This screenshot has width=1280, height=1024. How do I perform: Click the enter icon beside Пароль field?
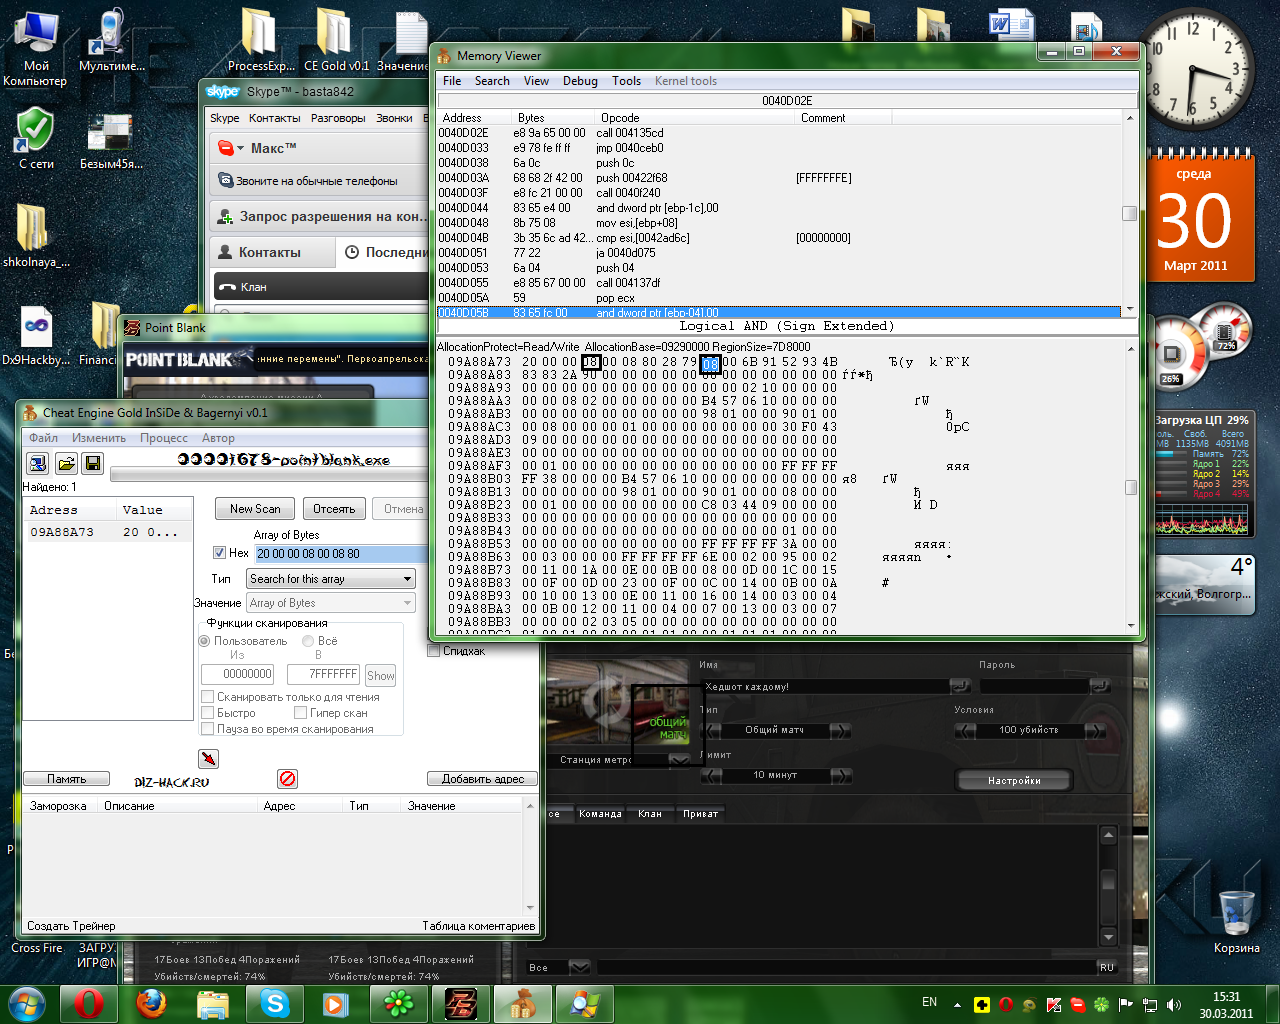pyautogui.click(x=1100, y=686)
